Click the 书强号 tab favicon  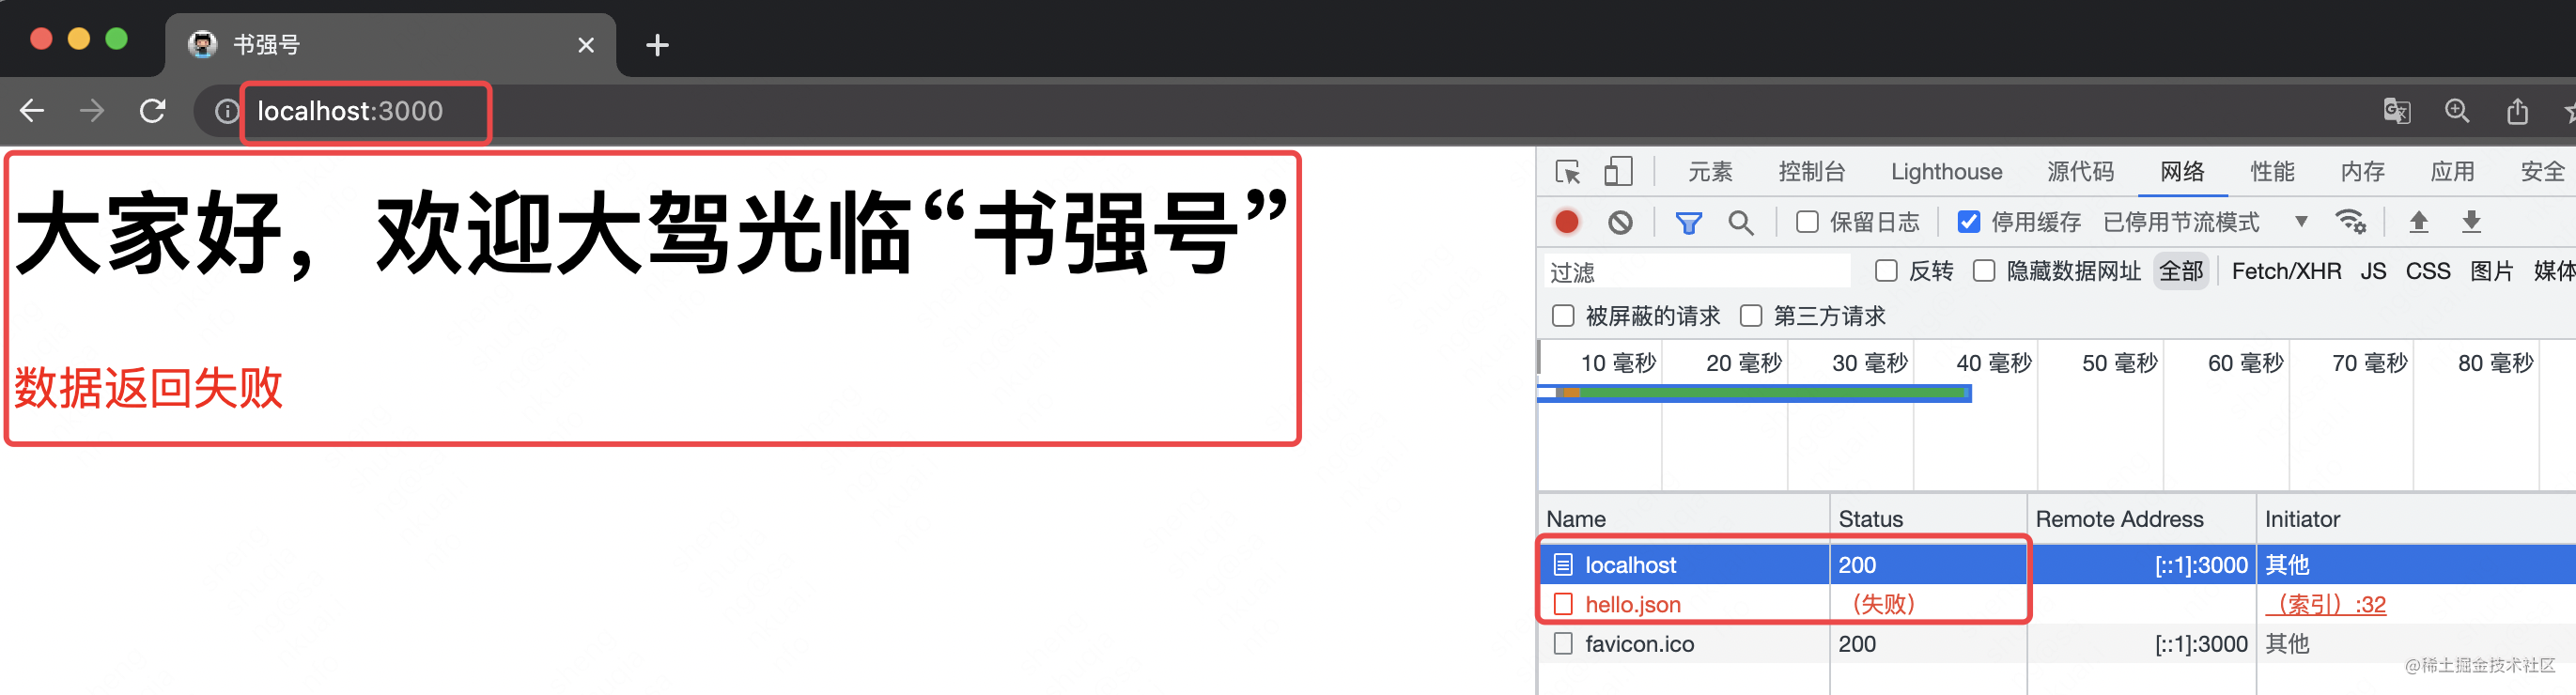(x=203, y=44)
